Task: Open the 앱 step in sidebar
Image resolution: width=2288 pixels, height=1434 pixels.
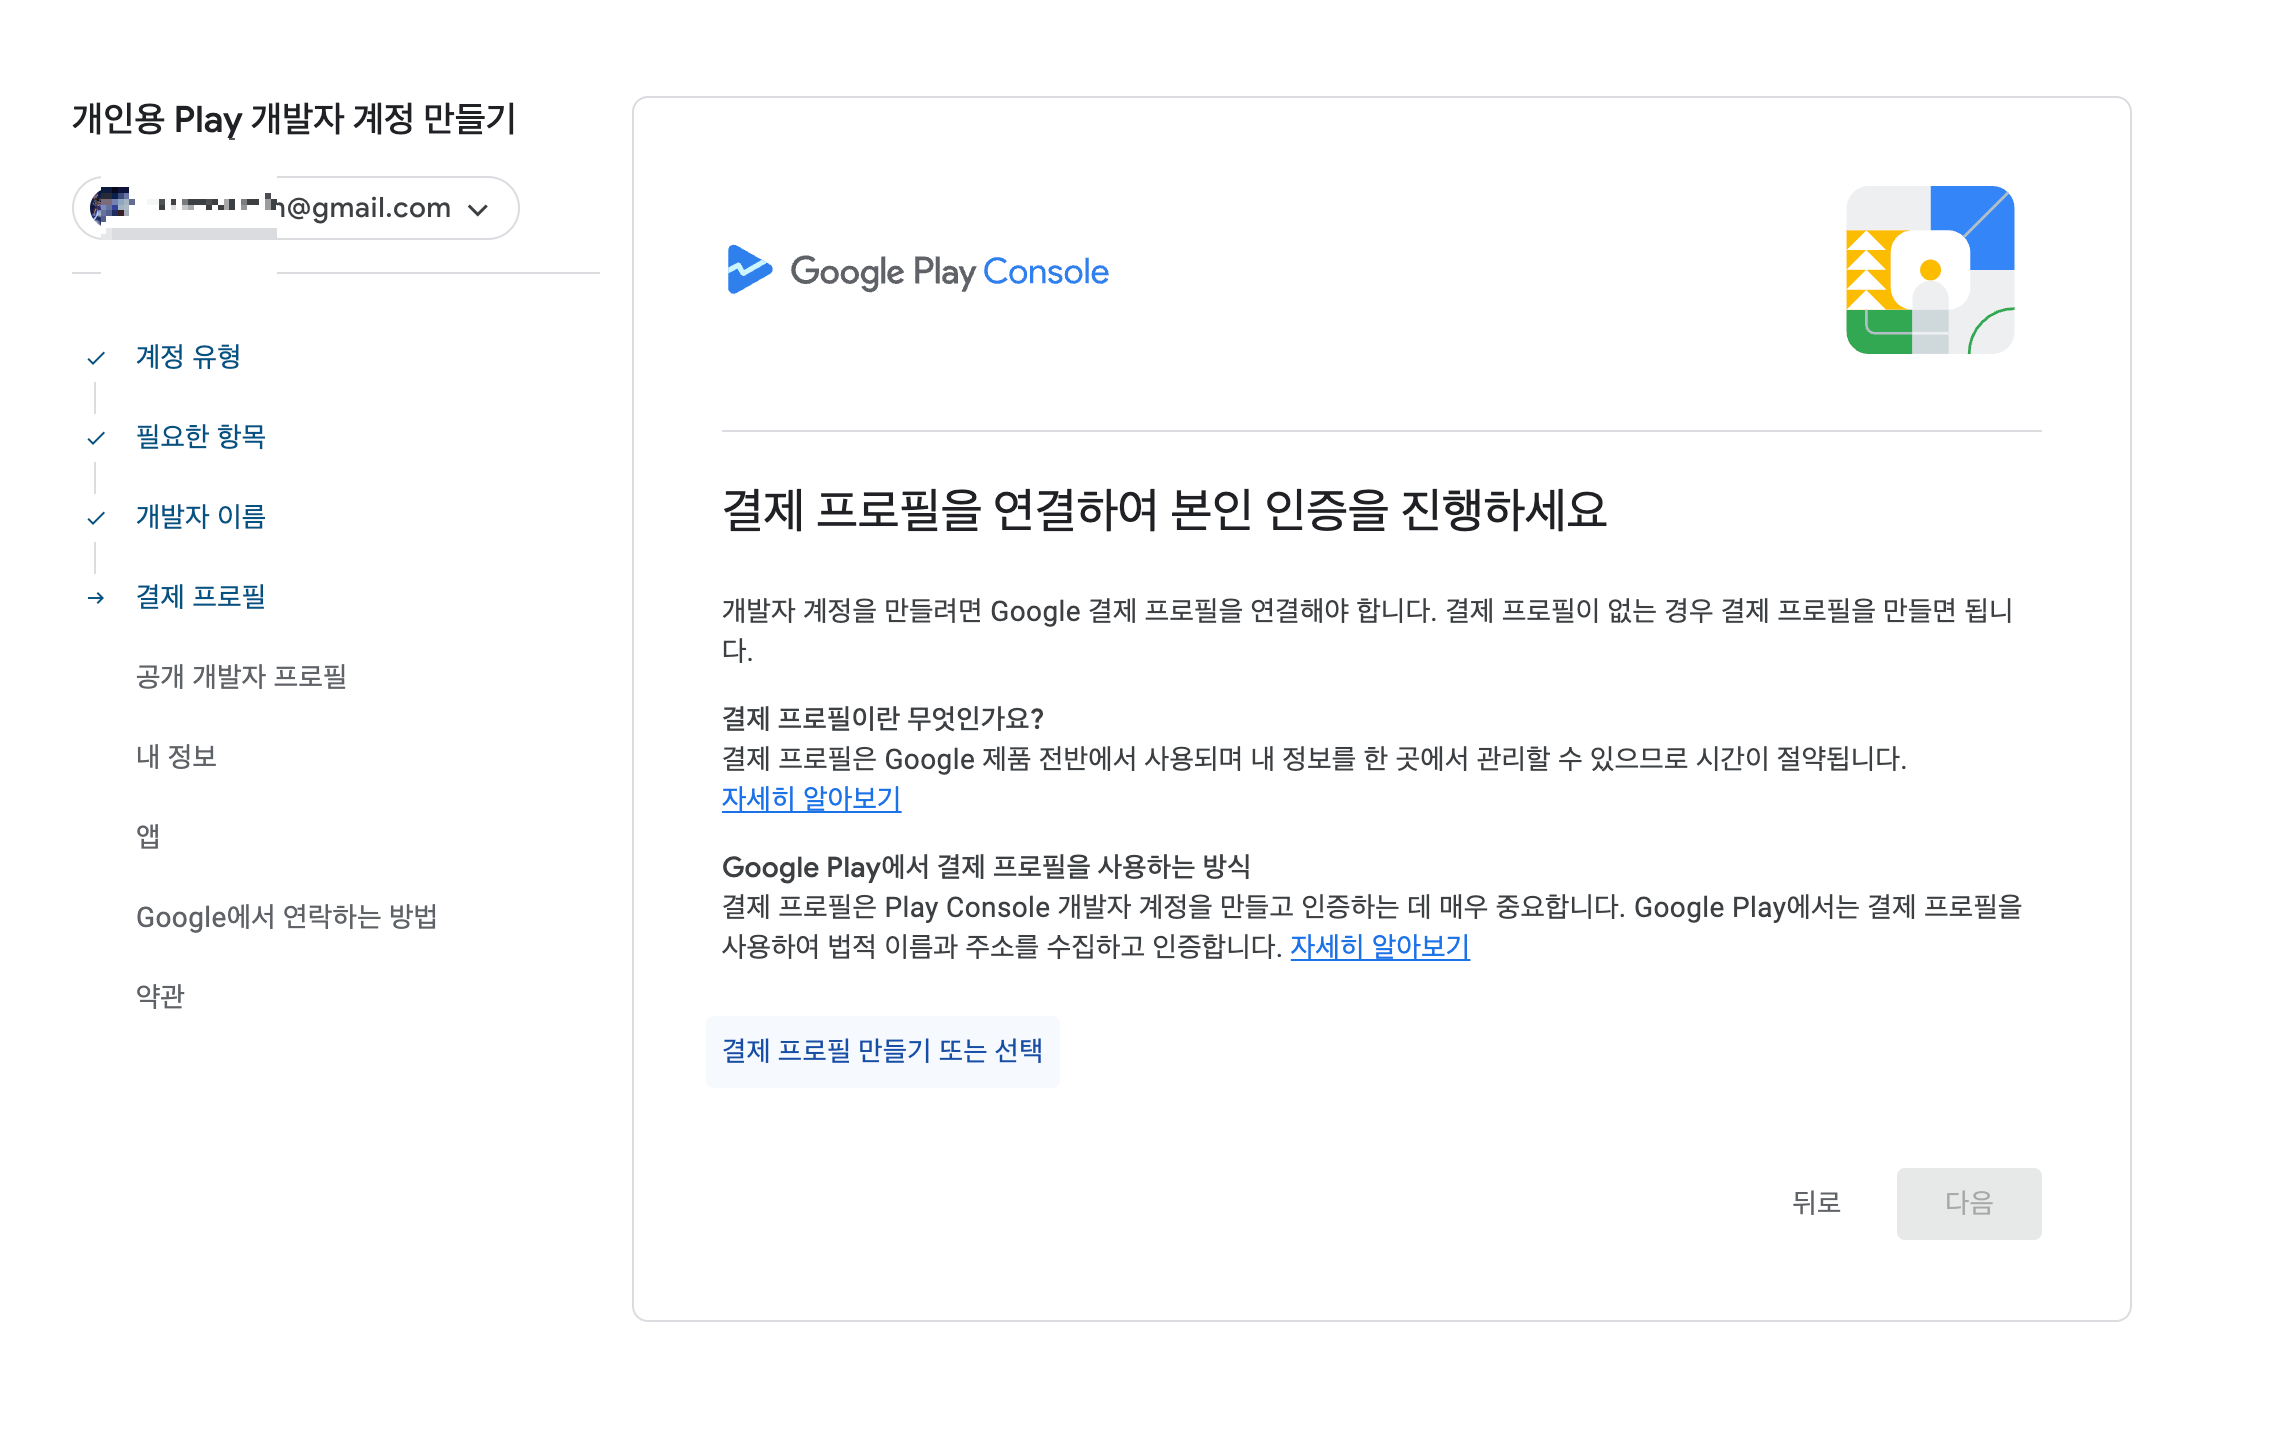Action: [x=148, y=836]
